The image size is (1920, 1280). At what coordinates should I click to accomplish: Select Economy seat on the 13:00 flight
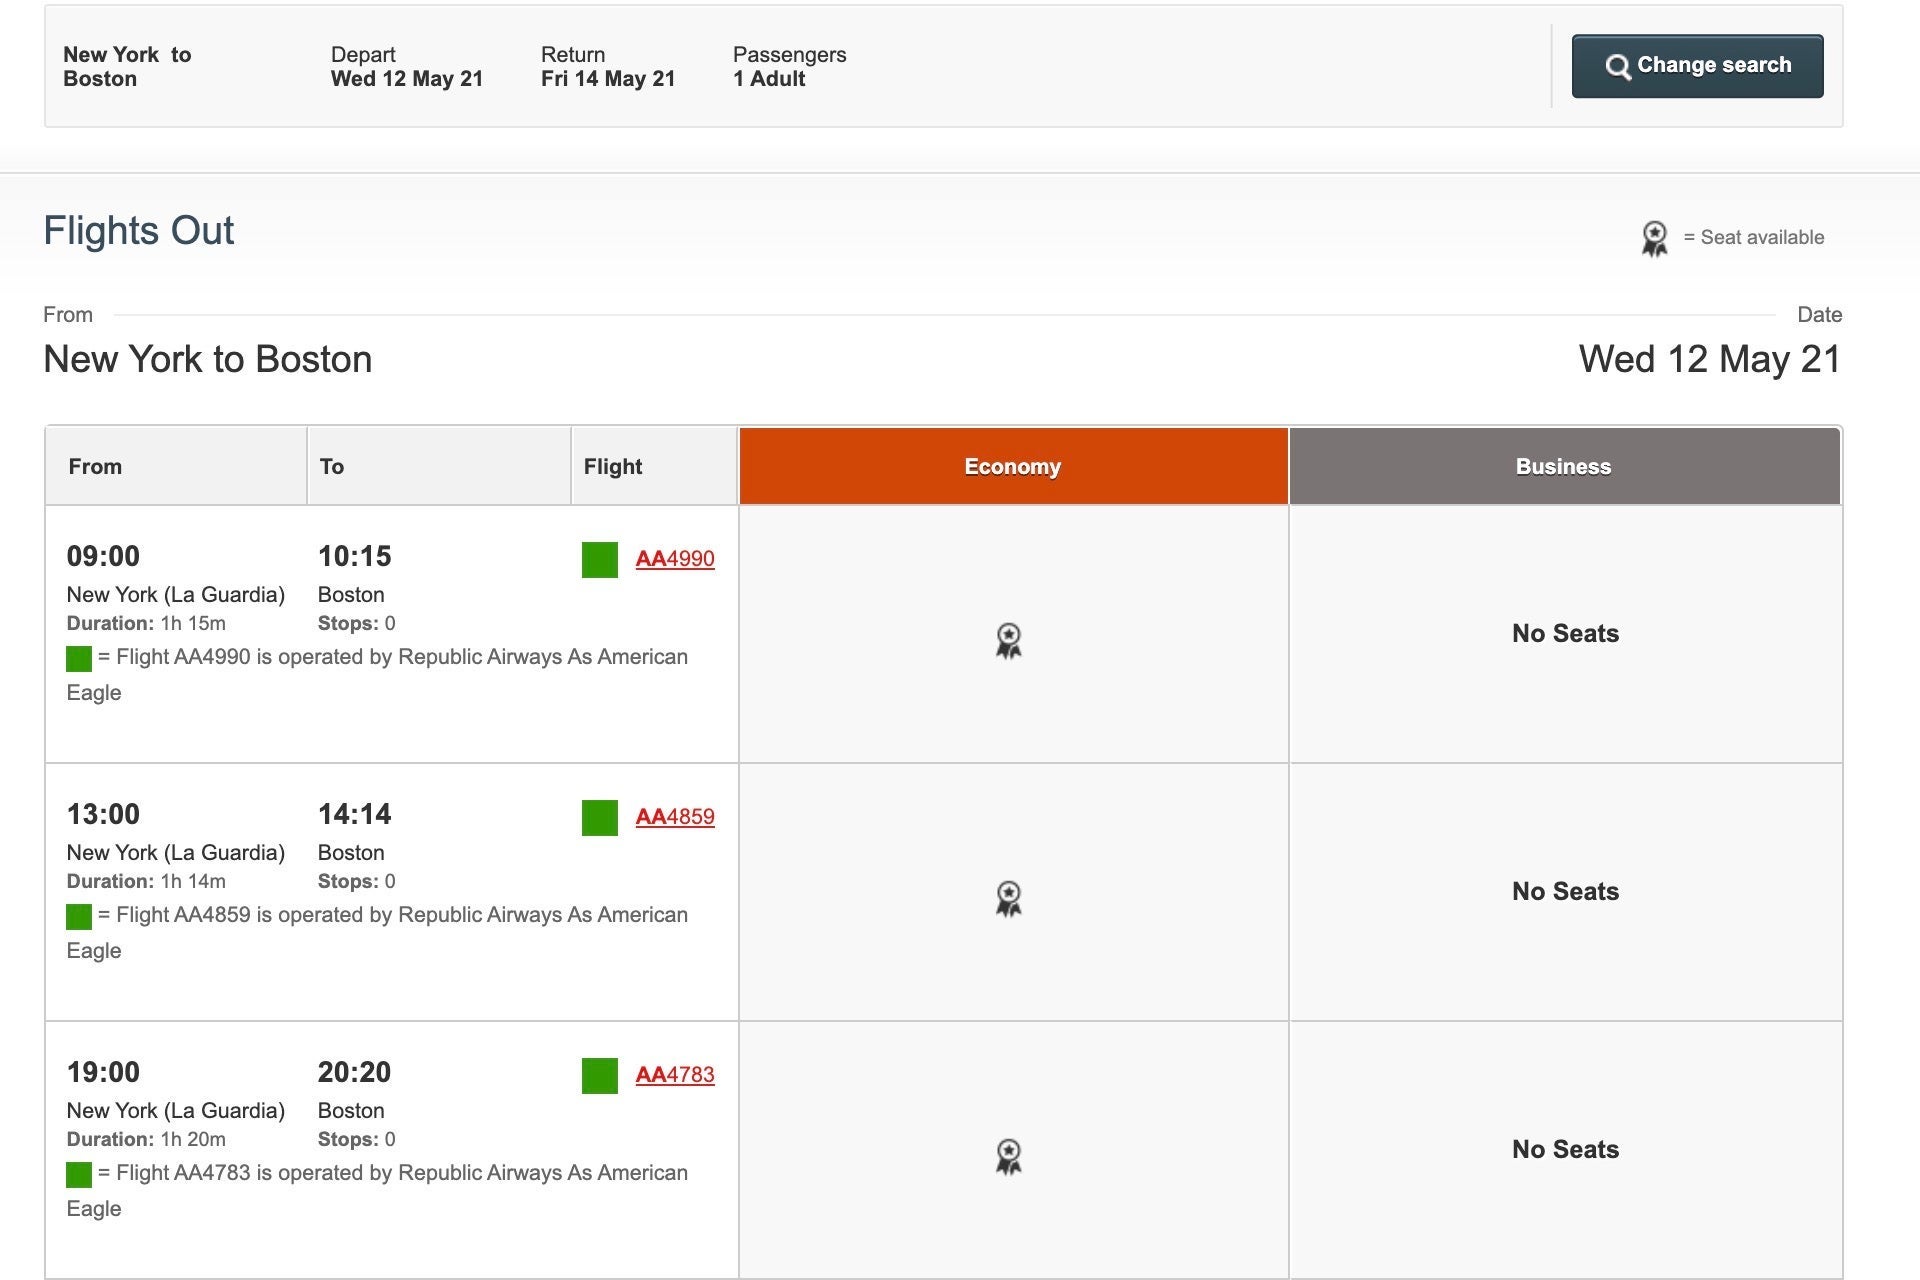tap(1008, 898)
